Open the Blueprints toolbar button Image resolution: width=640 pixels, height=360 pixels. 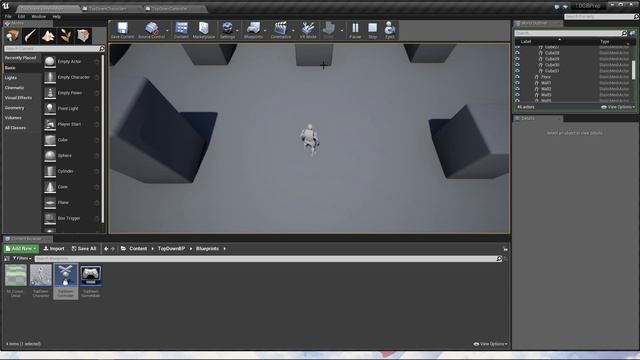pyautogui.click(x=253, y=31)
